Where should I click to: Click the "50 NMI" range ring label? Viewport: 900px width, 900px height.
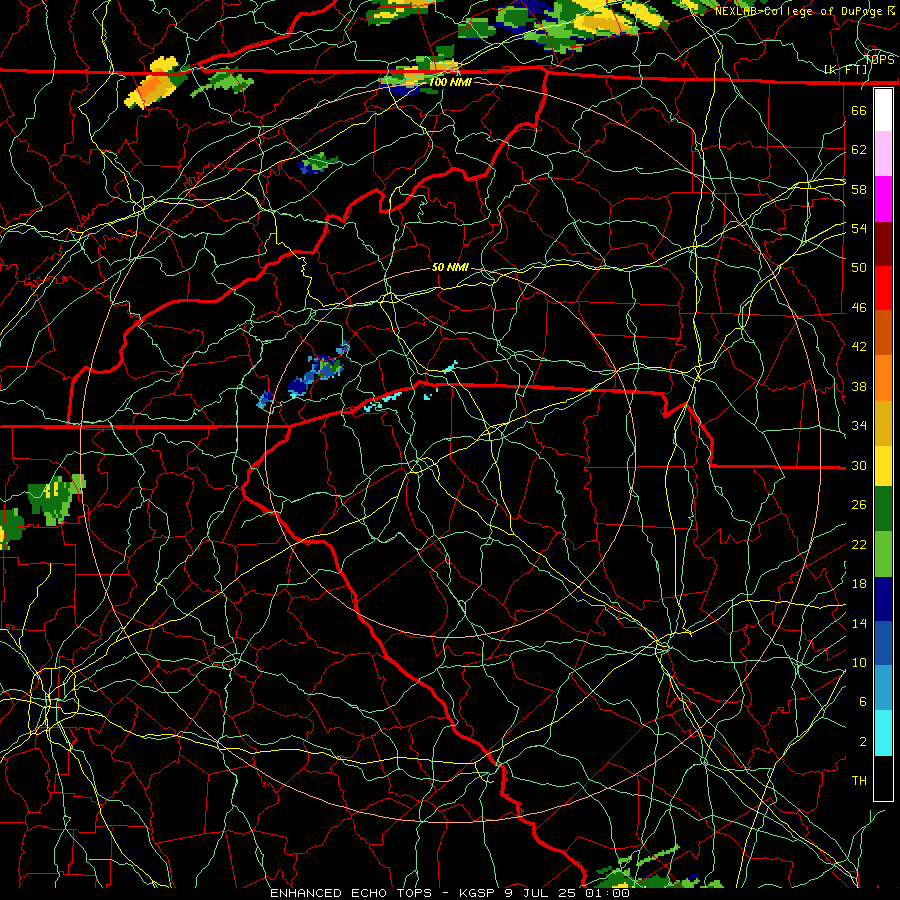(450, 267)
